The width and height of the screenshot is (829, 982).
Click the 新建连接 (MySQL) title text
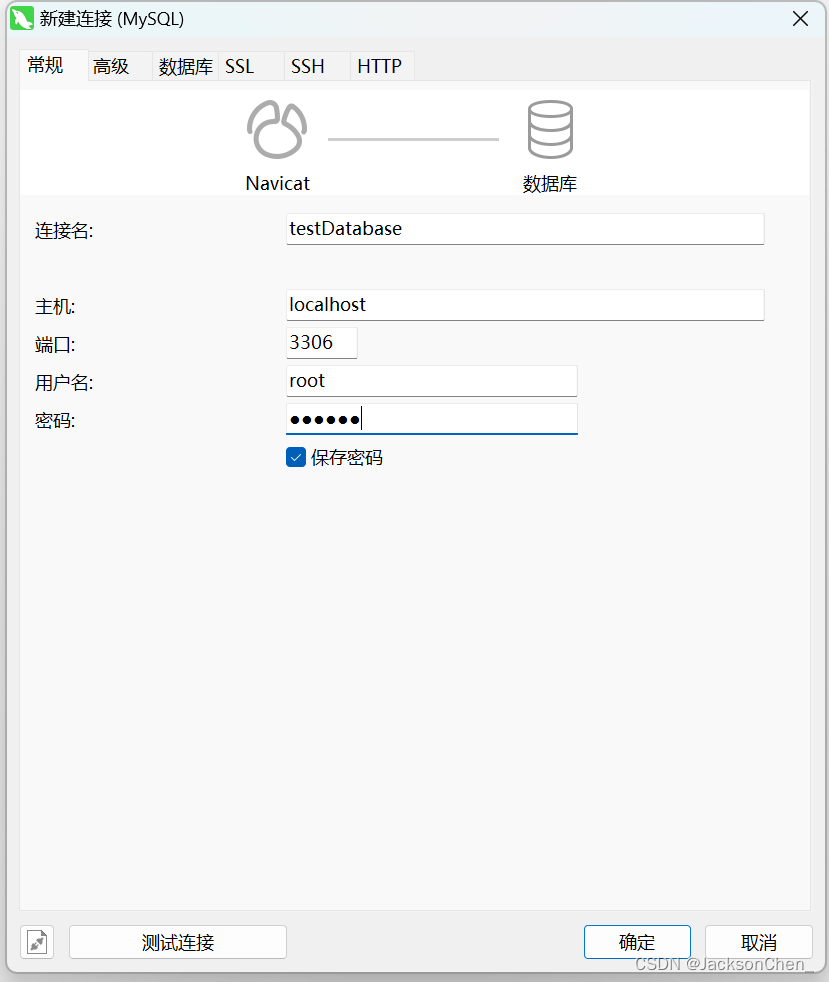[x=112, y=19]
